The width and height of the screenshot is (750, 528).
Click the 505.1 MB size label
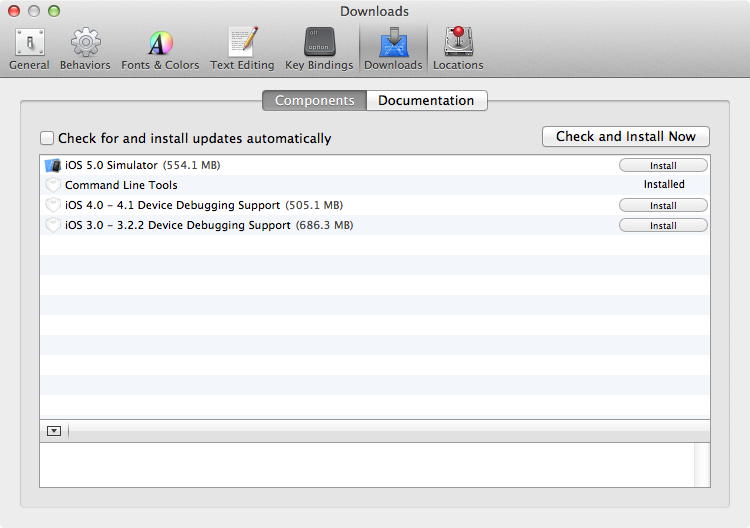pos(314,205)
